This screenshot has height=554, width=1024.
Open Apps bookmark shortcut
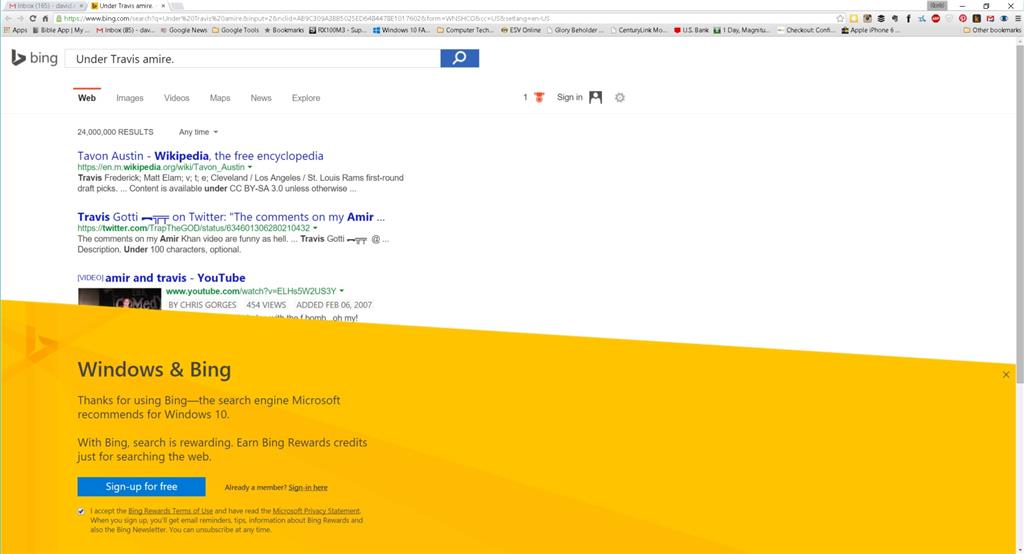point(16,30)
